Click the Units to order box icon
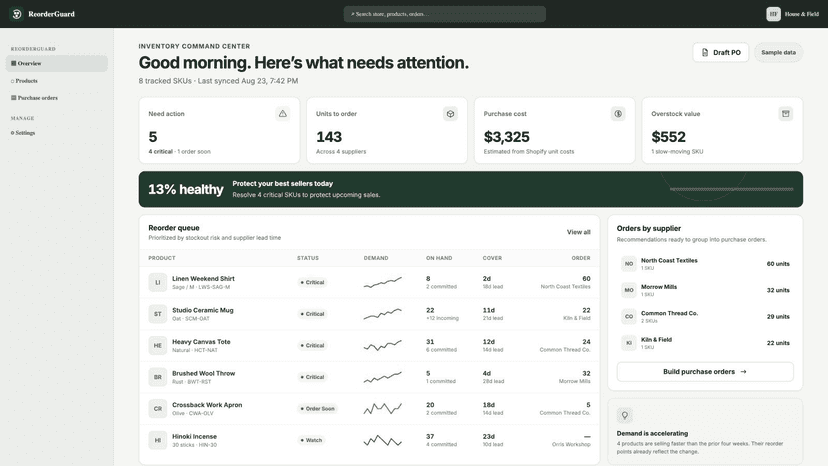 click(x=450, y=114)
